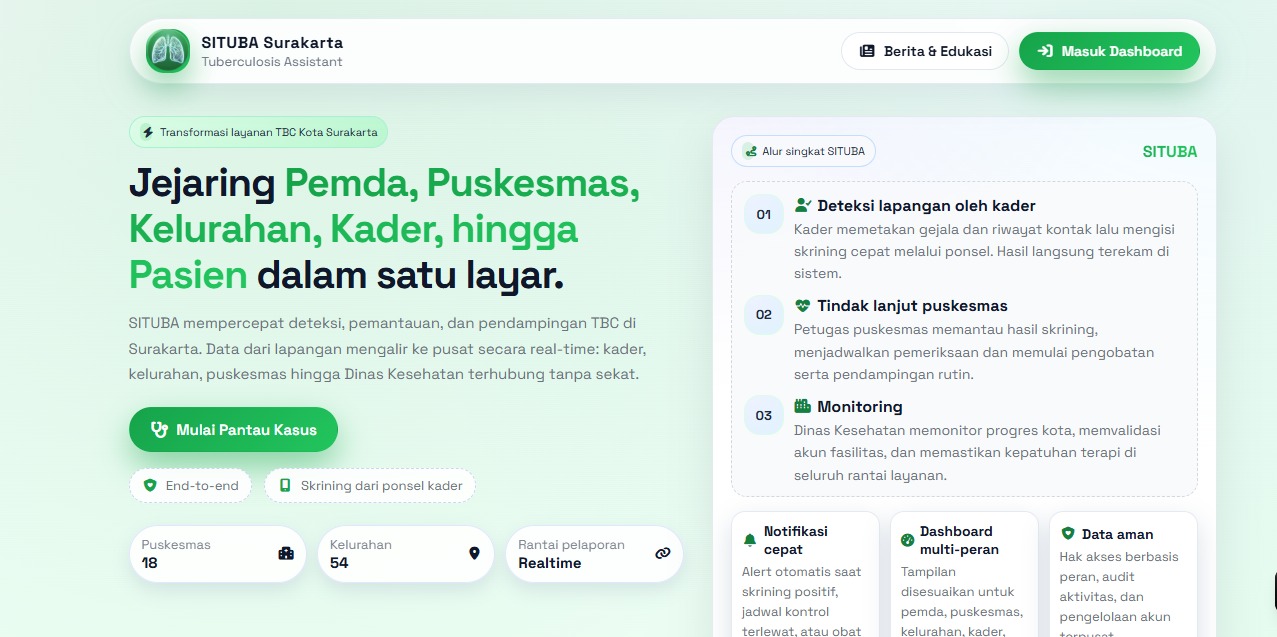Image resolution: width=1277 pixels, height=637 pixels.
Task: Click the phone icon beside Skrining dari ponsel kader
Action: 285,486
